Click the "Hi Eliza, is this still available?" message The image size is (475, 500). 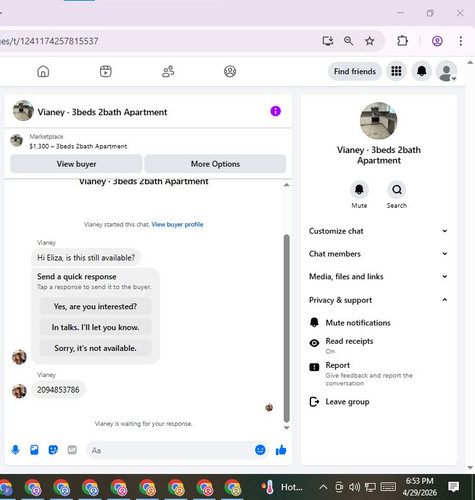click(86, 258)
